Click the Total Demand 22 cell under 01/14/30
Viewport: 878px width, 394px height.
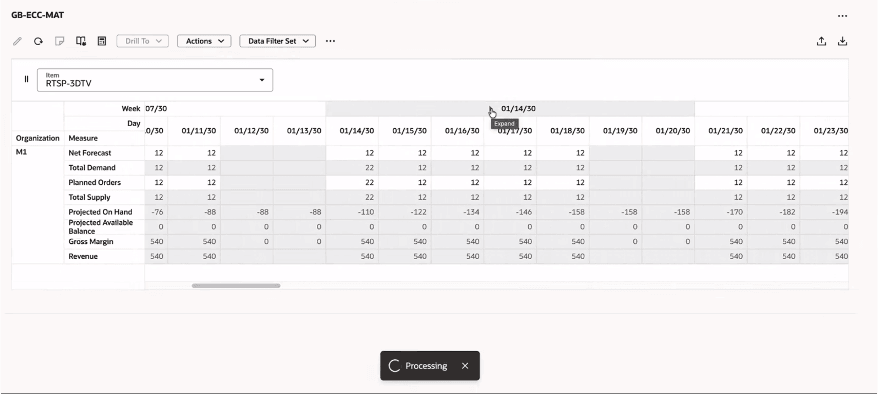(352, 168)
